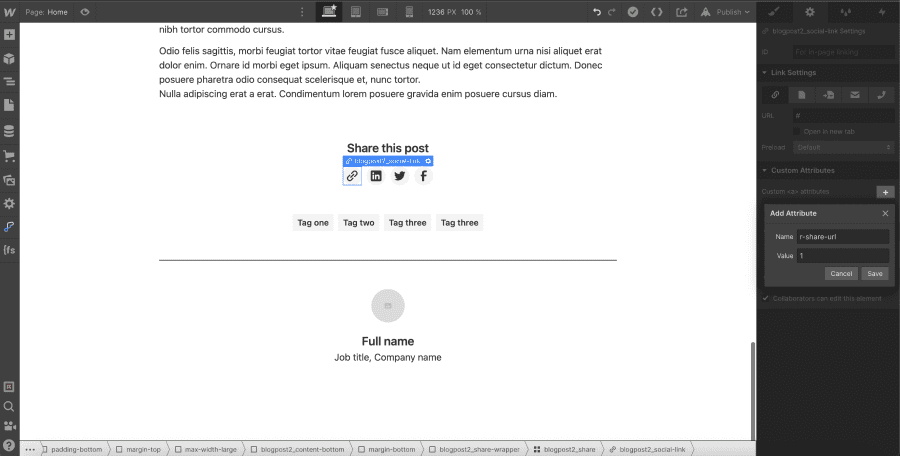Image resolution: width=900 pixels, height=456 pixels.
Task: Click the author avatar image placeholder
Action: [x=388, y=306]
